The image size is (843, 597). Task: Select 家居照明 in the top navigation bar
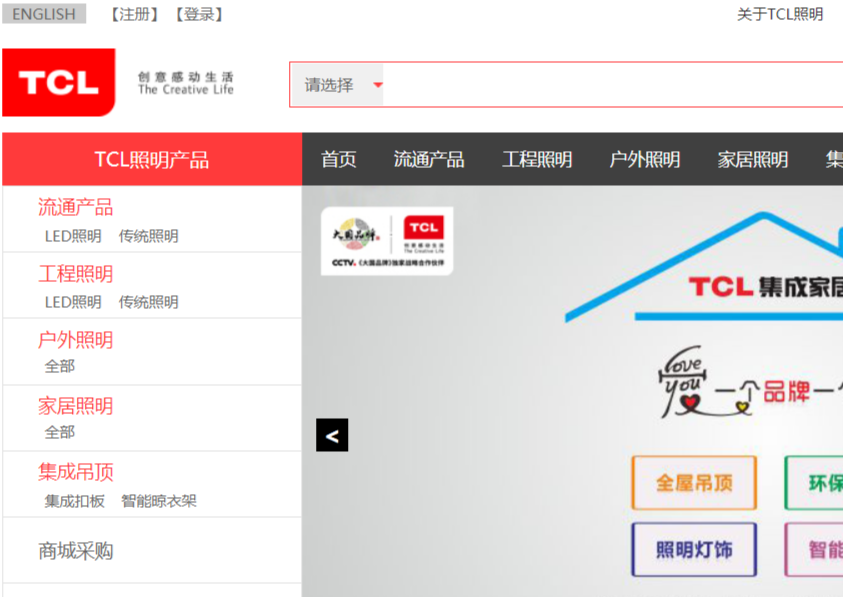pos(753,160)
